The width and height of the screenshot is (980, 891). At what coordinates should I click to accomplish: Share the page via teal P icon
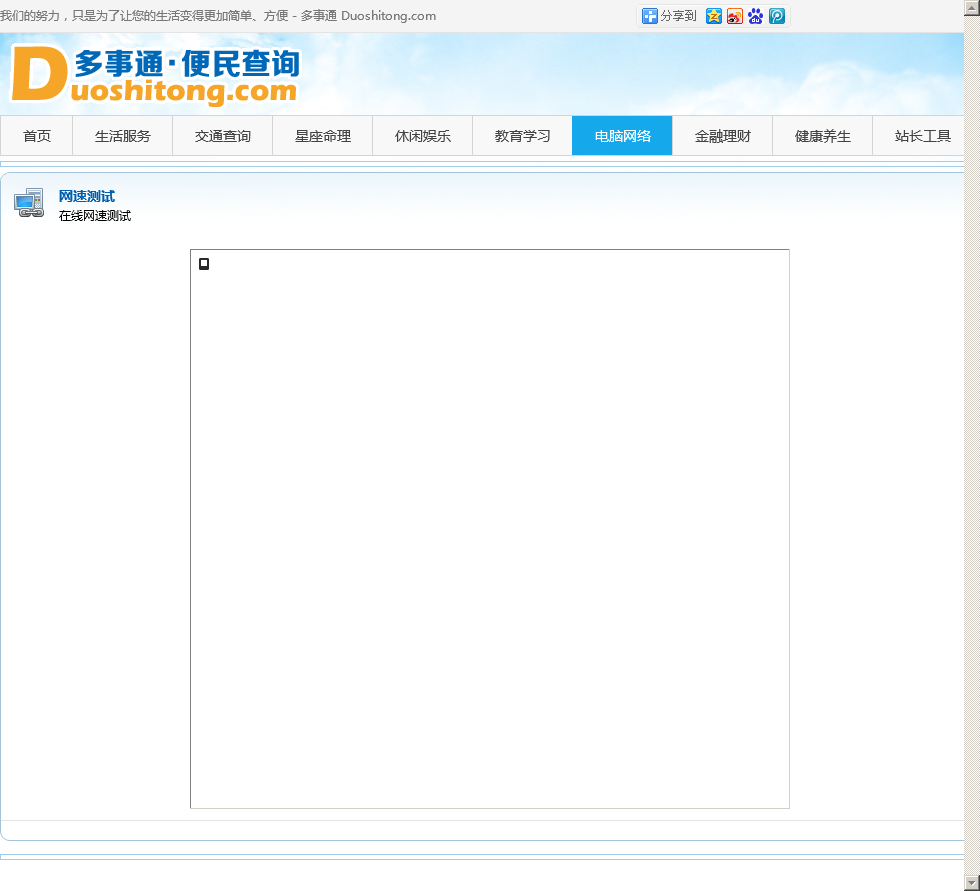coord(777,16)
